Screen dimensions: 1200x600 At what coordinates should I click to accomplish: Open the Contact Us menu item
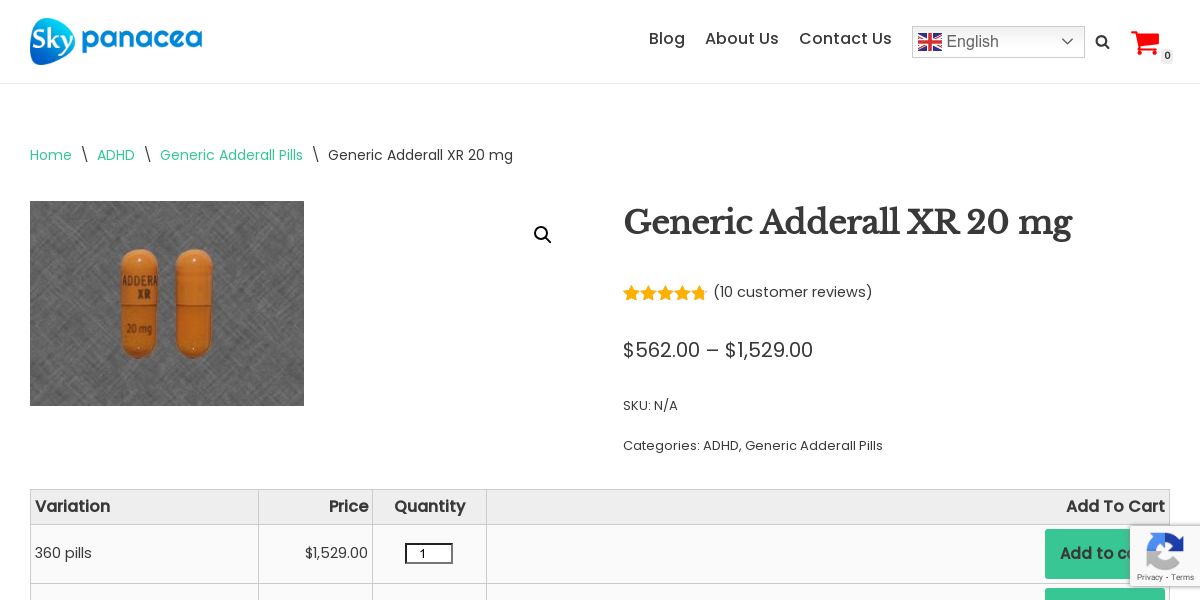[845, 39]
